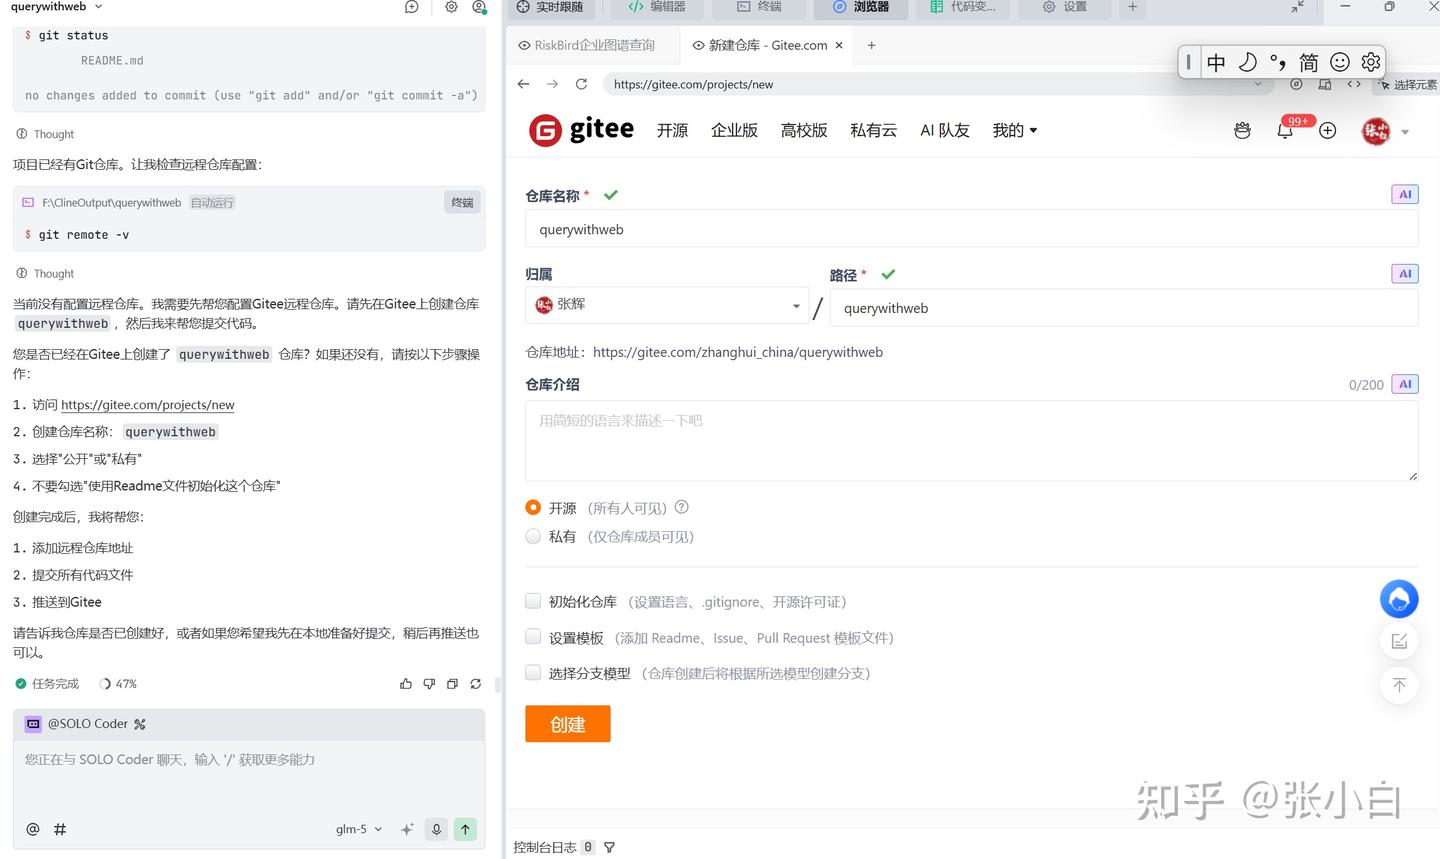Go forward in the embedded browser
Screen dimensions: 1440x859
coord(552,84)
